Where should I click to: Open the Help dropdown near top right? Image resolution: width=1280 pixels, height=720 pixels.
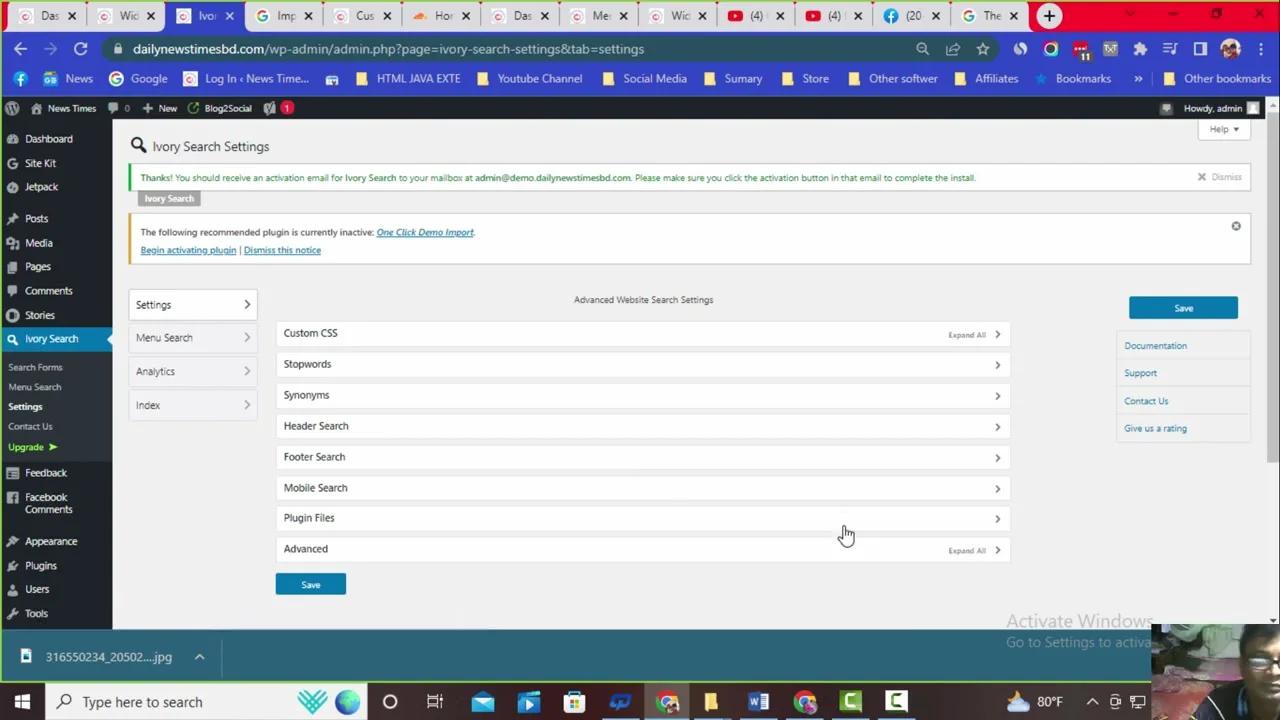coord(1222,129)
